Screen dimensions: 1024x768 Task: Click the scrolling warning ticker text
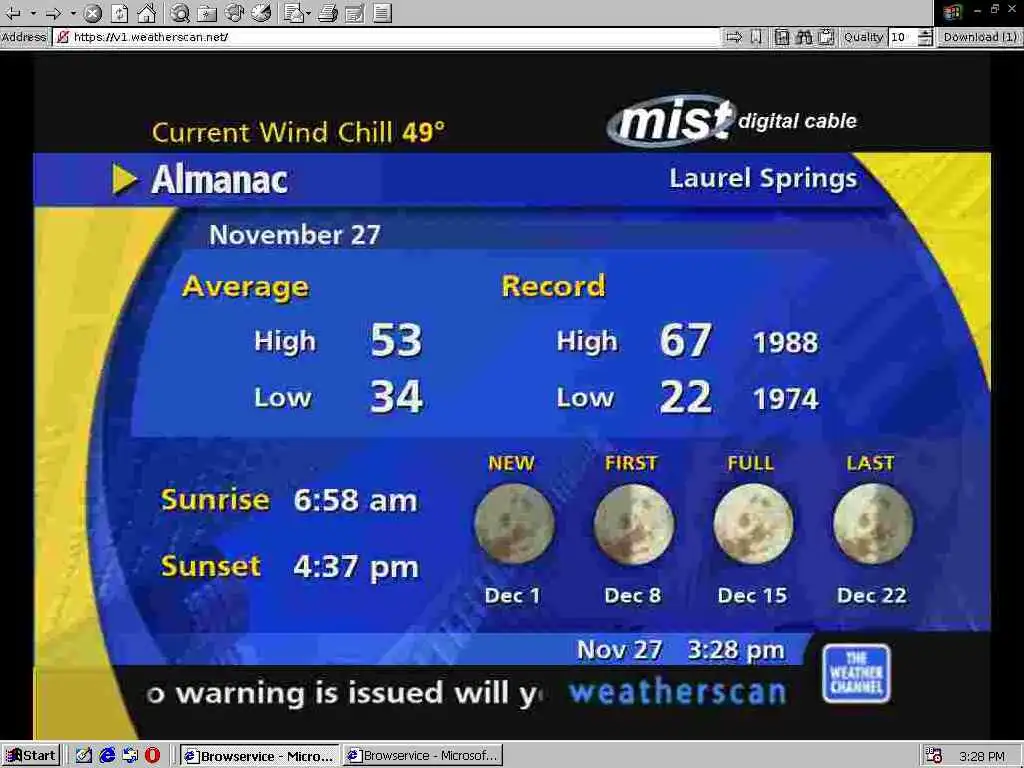(x=344, y=693)
